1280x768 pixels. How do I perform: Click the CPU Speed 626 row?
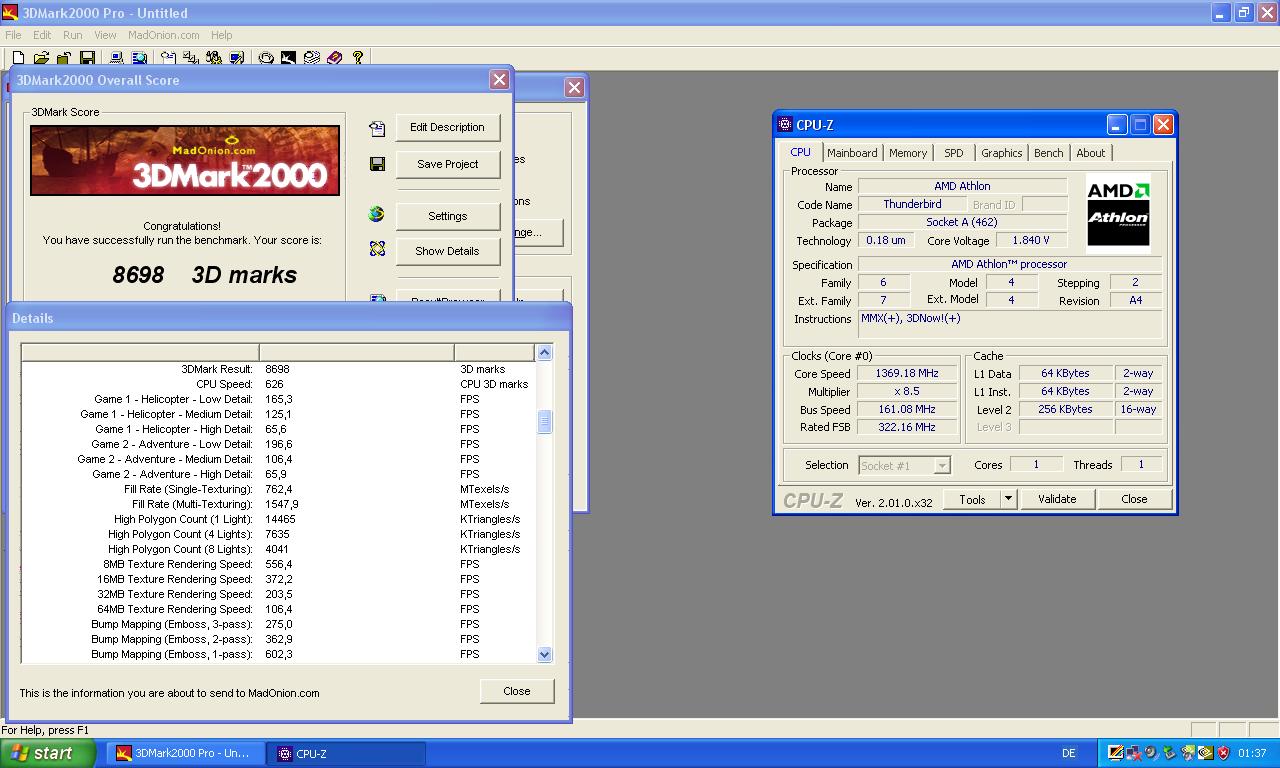278,384
